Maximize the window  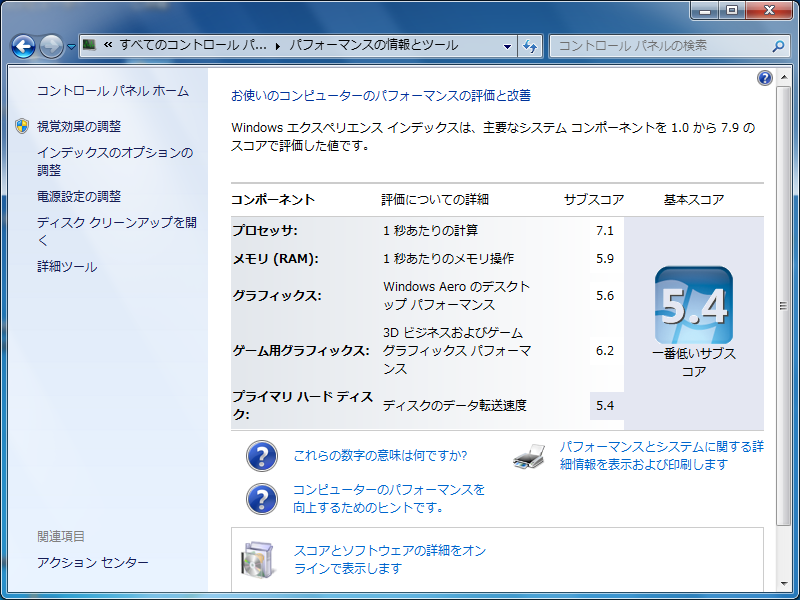pyautogui.click(x=732, y=11)
